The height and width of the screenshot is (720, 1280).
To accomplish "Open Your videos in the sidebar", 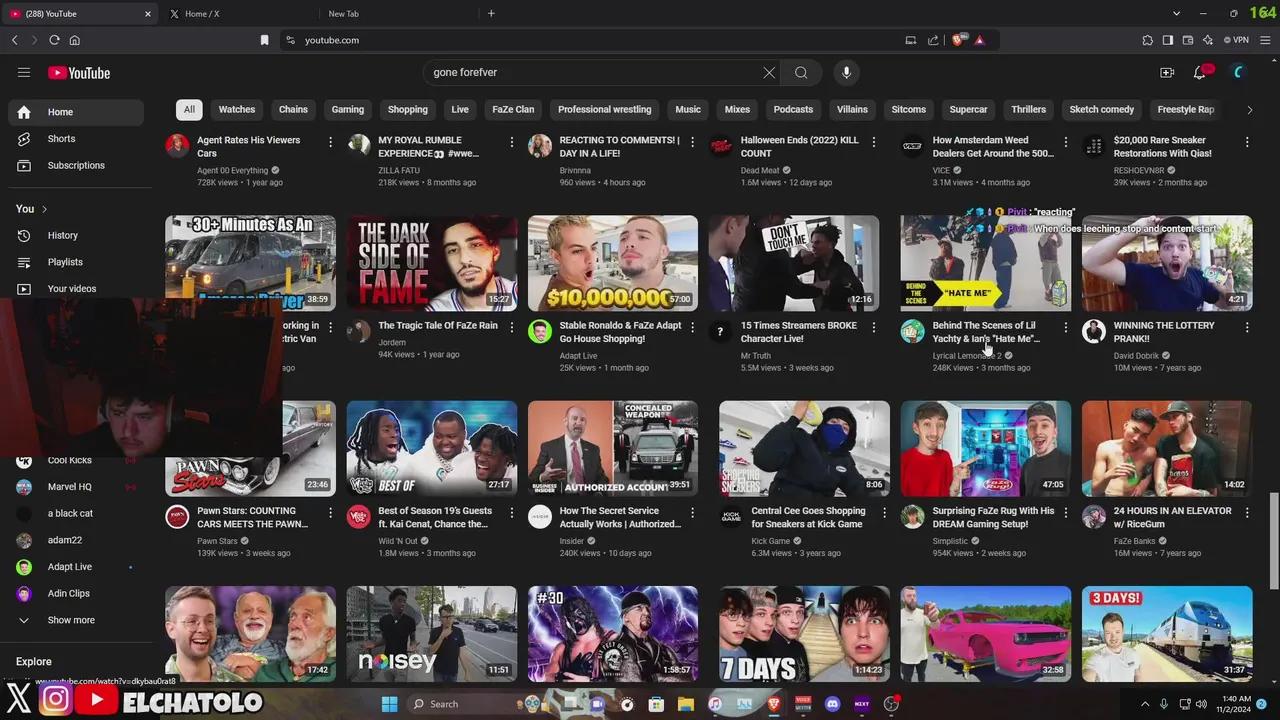I will point(76,289).
